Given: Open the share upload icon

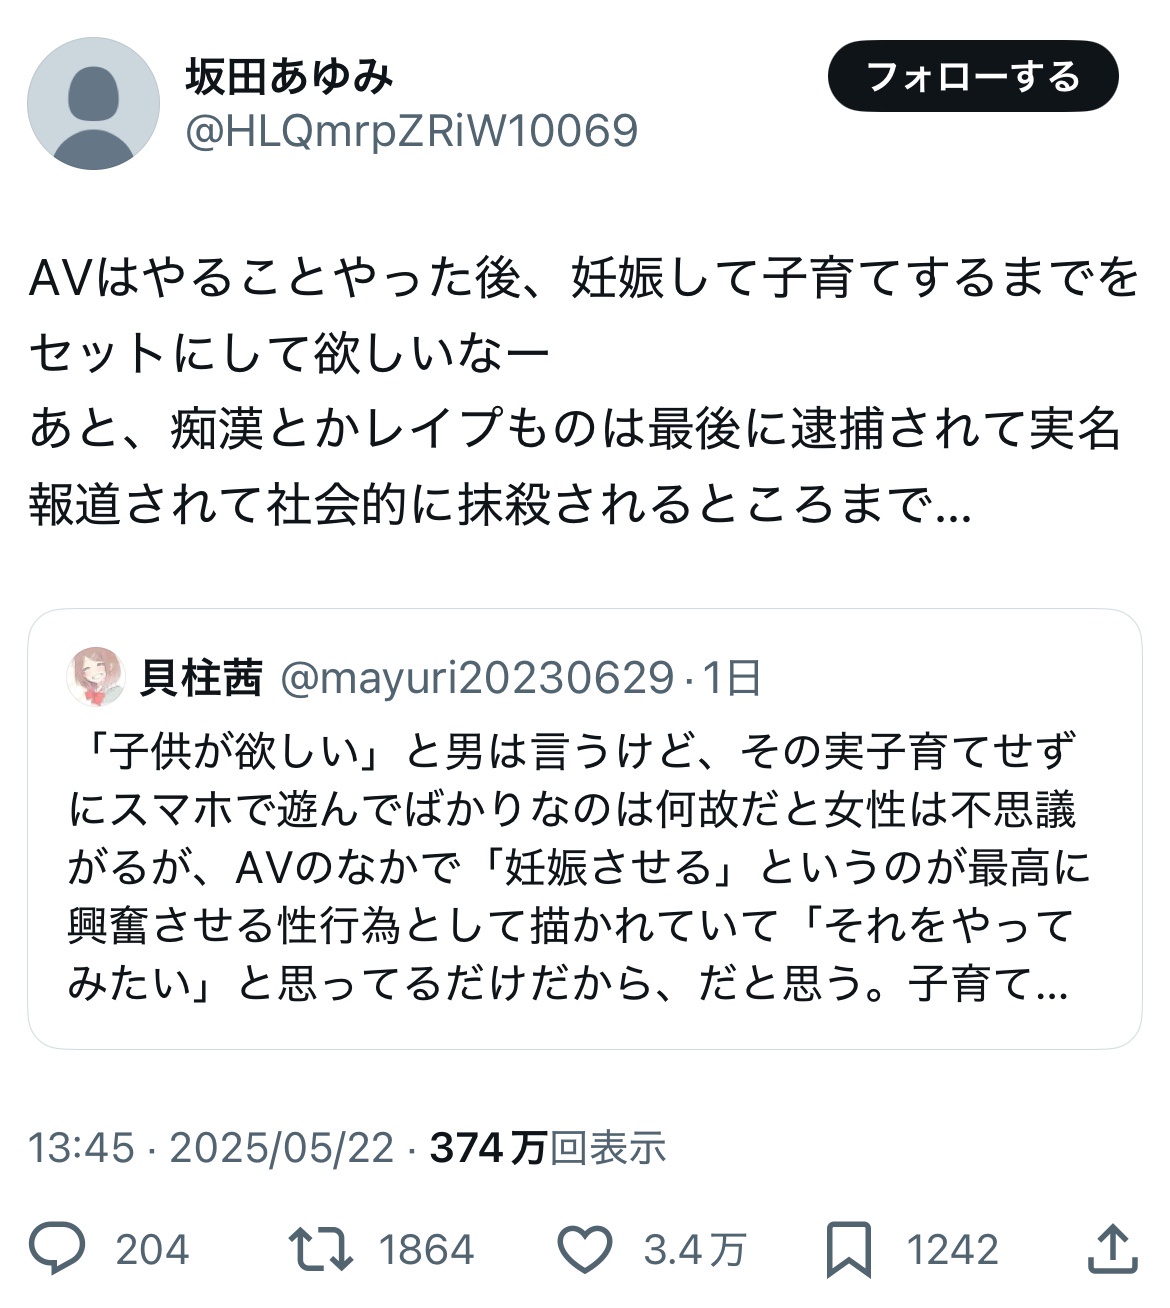Looking at the screenshot, I should click(1113, 1249).
